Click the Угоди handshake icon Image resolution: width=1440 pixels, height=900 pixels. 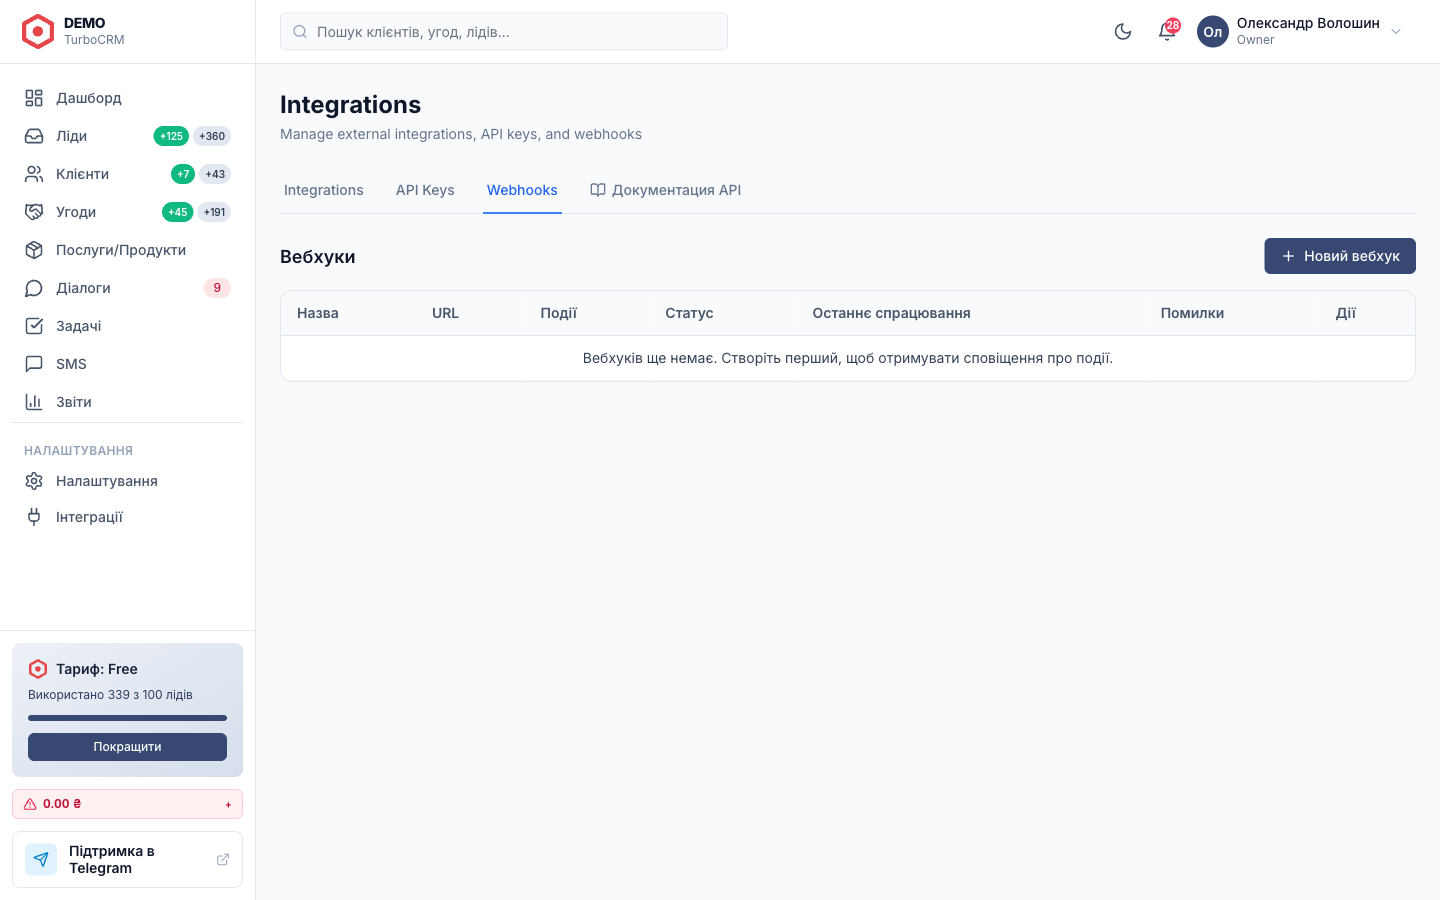(x=34, y=212)
